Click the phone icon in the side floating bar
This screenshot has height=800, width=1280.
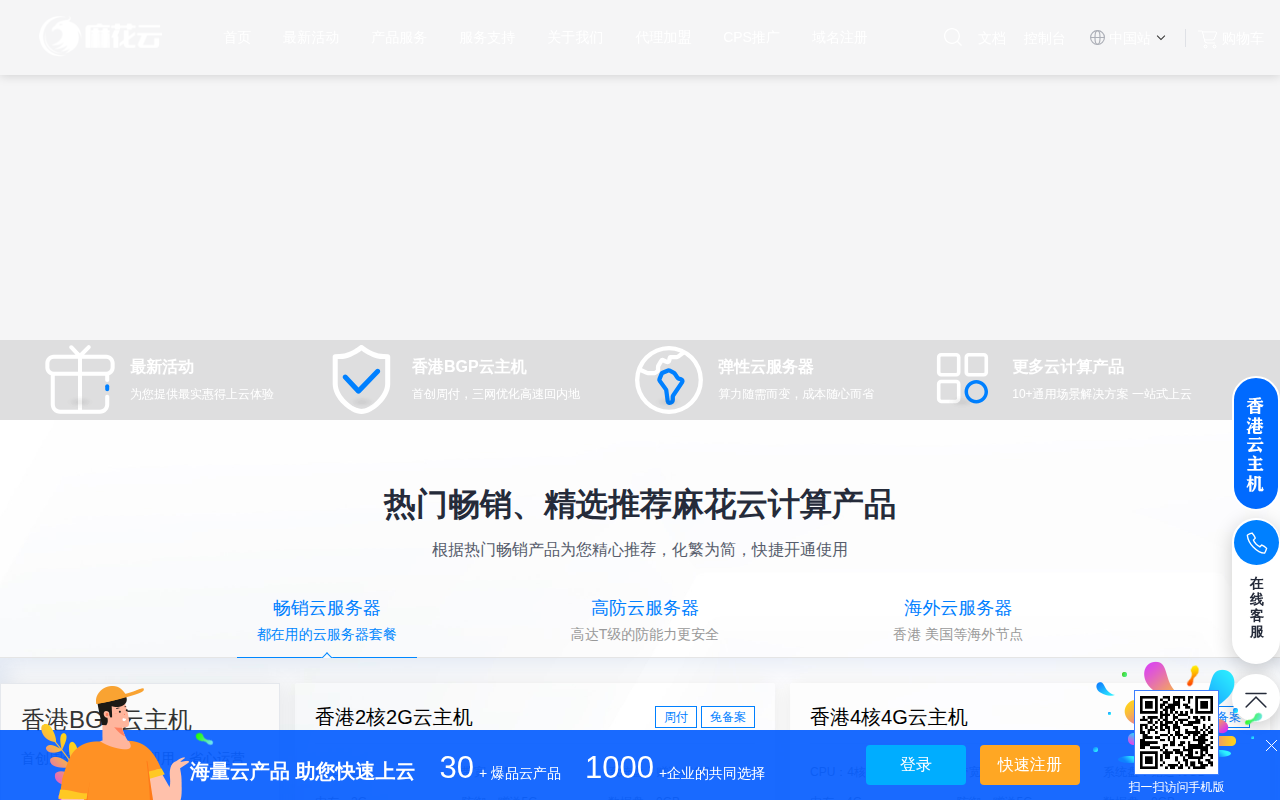pos(1256,543)
